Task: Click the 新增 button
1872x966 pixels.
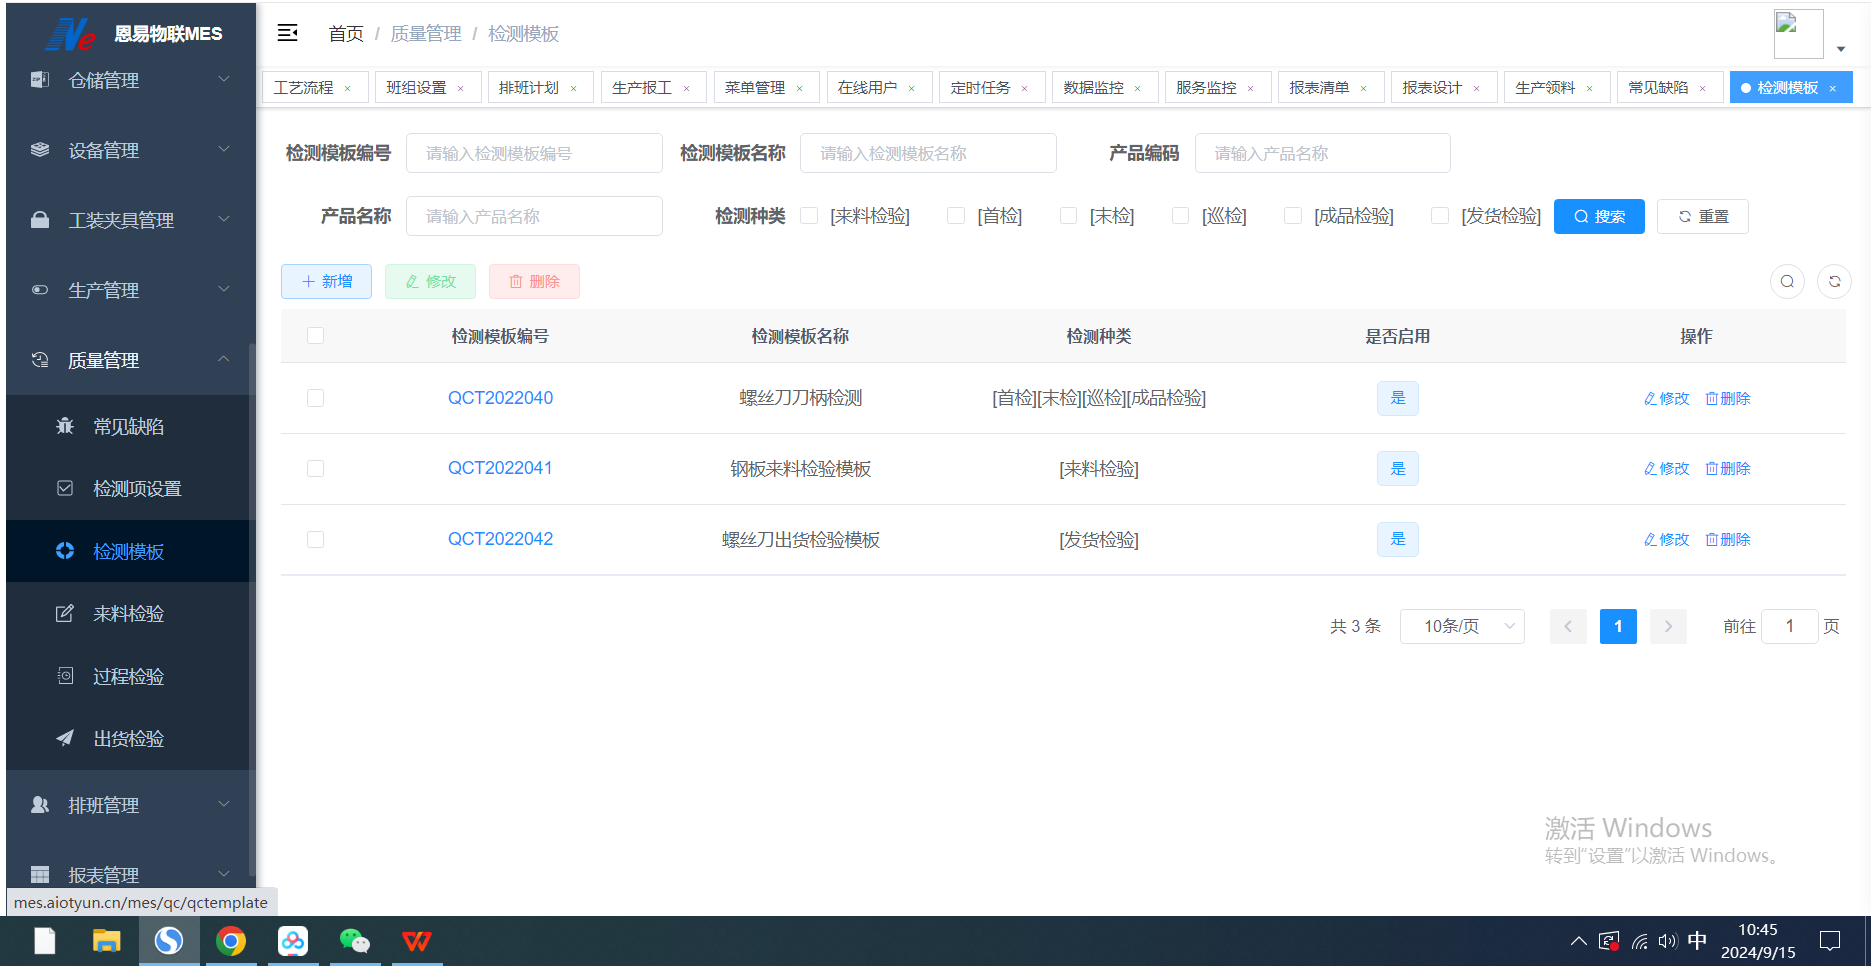Action: 326,281
